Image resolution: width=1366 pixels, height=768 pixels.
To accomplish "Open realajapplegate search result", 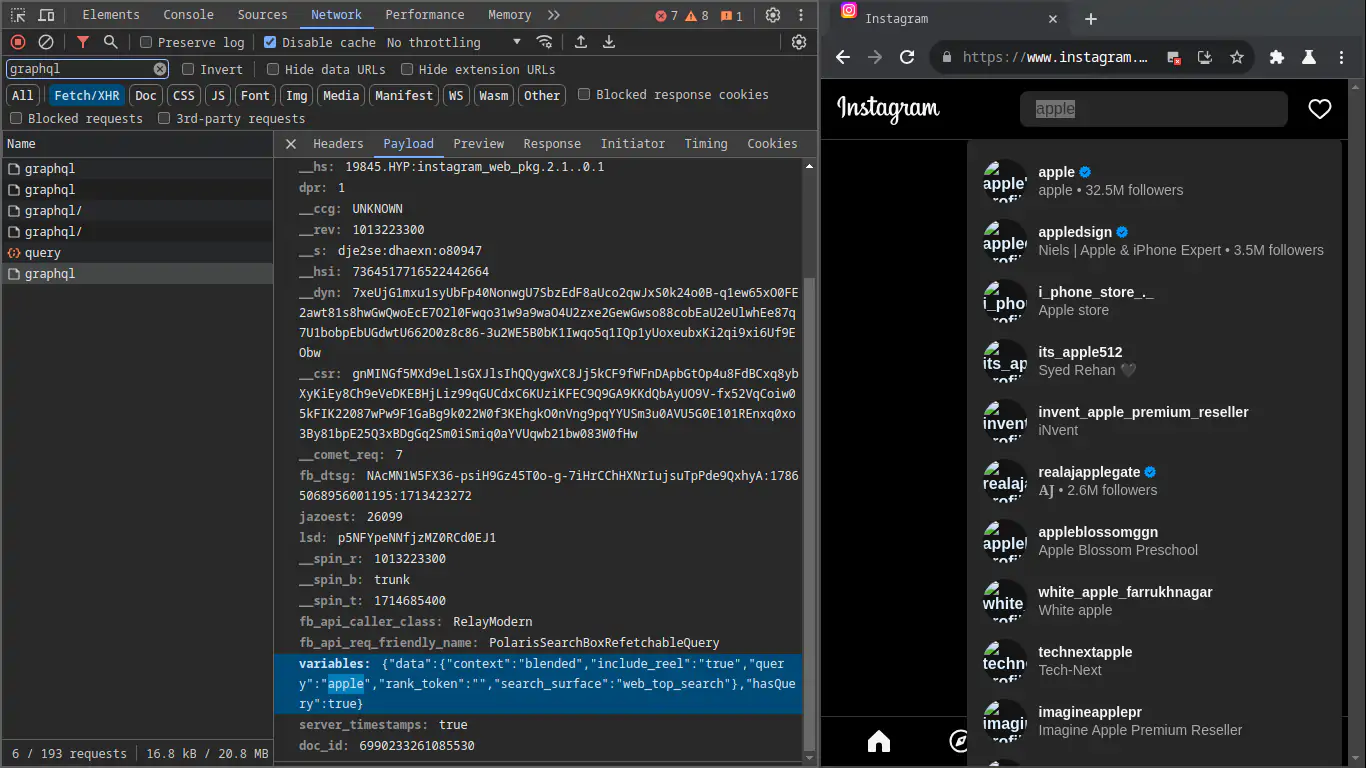I will click(x=1154, y=481).
